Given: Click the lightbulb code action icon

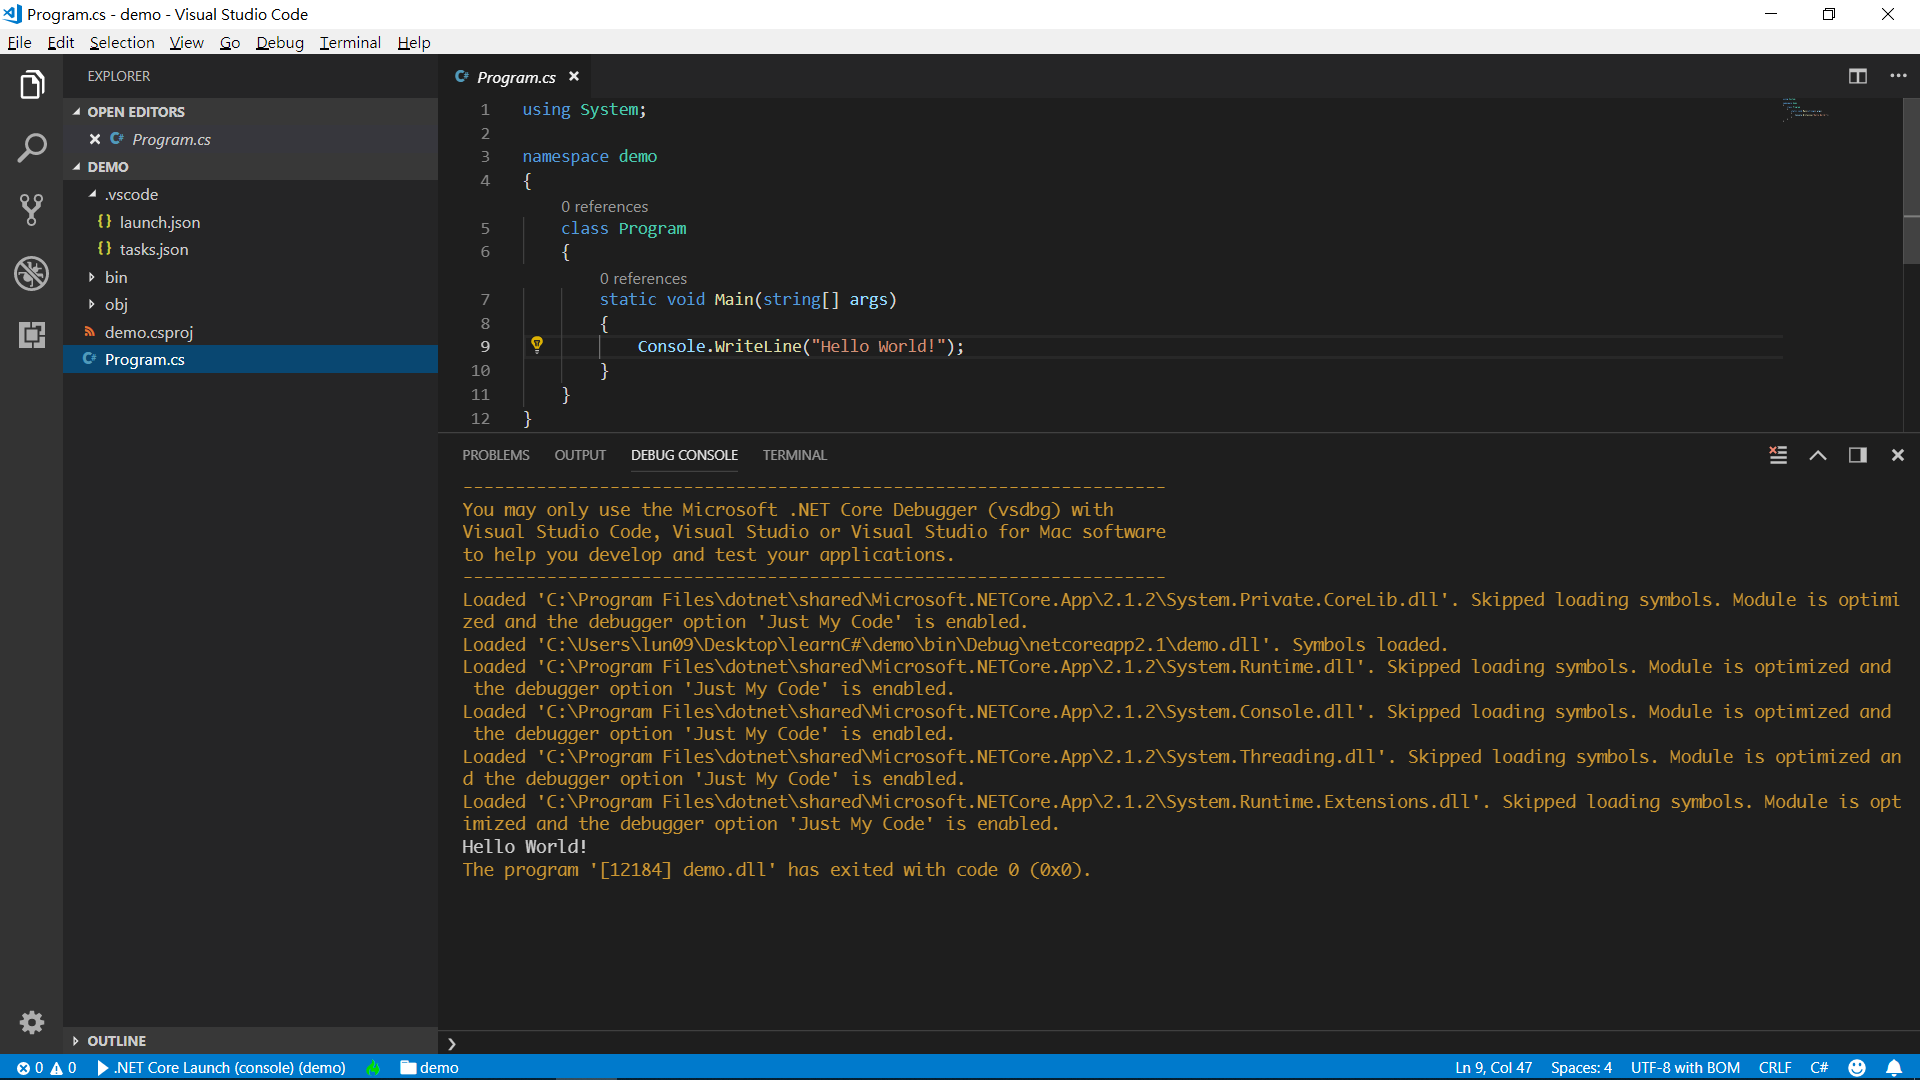Looking at the screenshot, I should [x=537, y=345].
